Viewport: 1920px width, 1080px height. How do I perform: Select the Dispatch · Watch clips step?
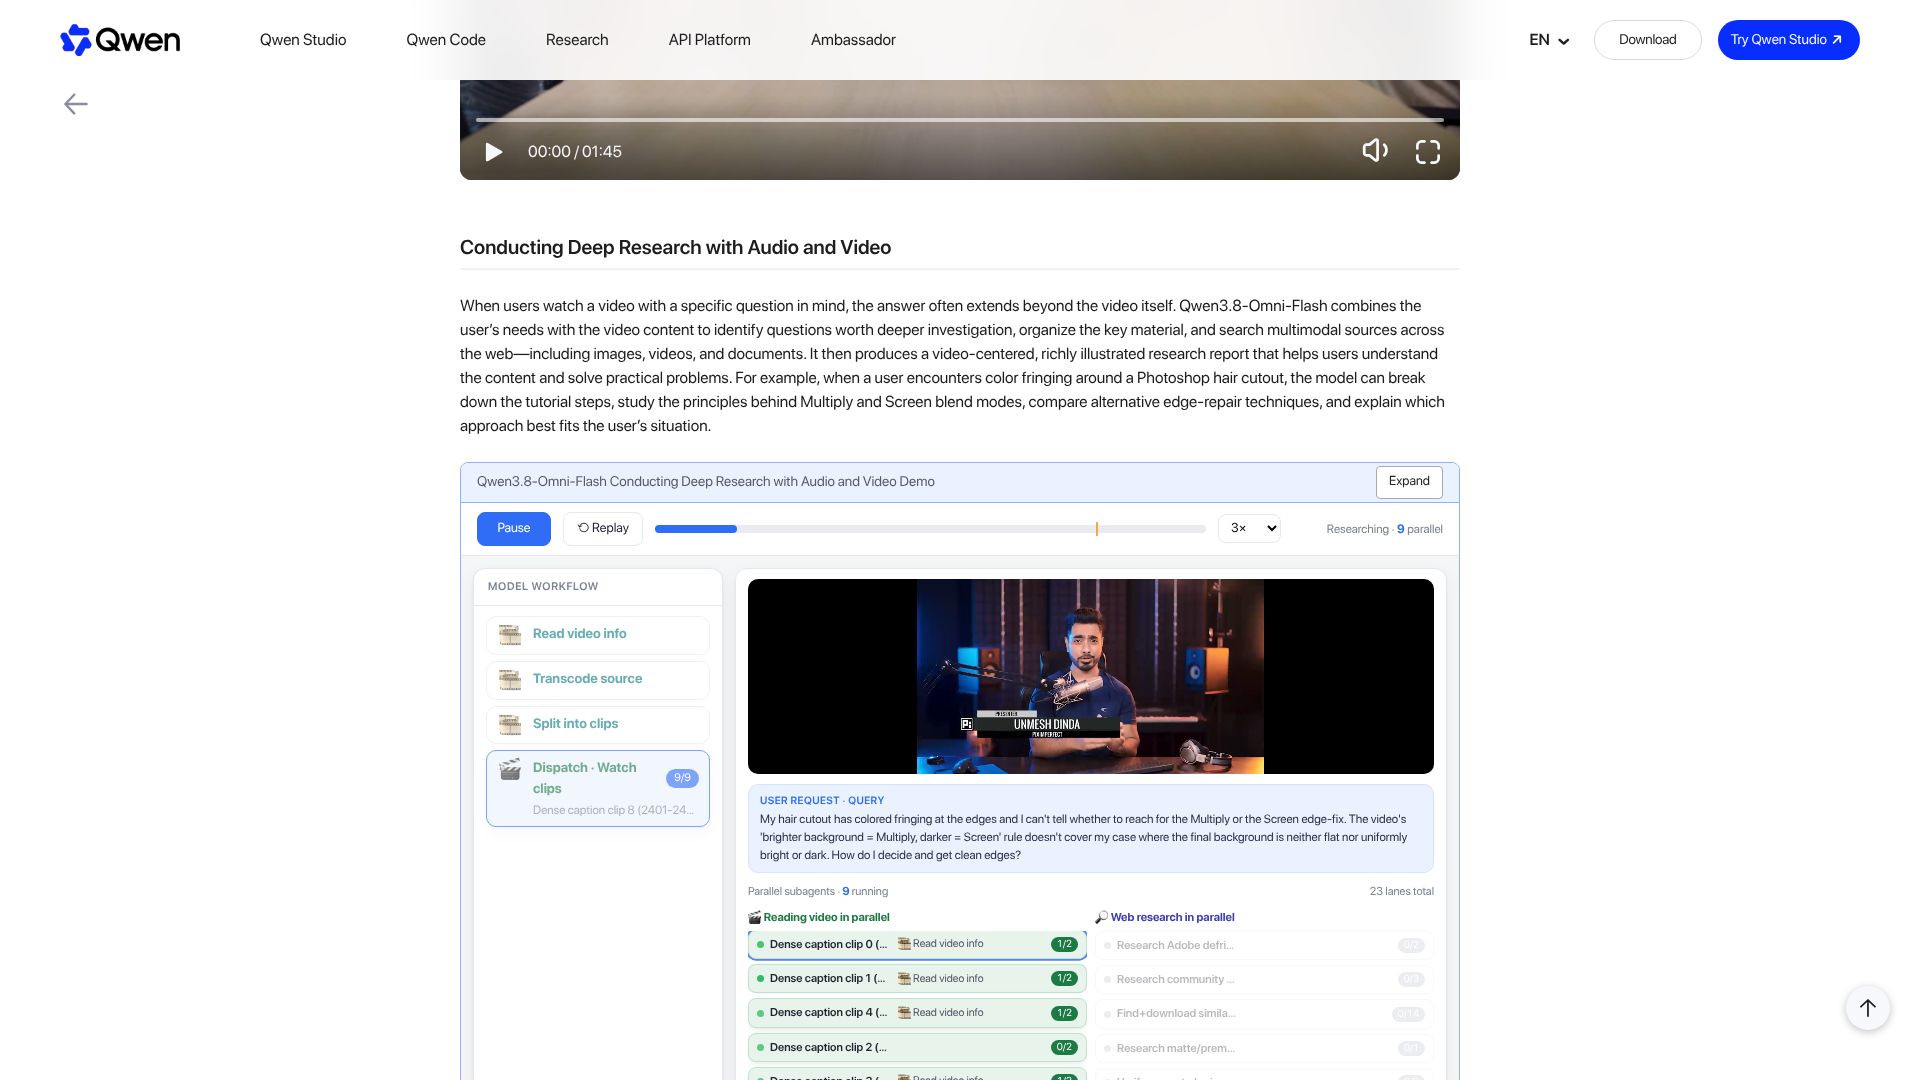point(598,789)
